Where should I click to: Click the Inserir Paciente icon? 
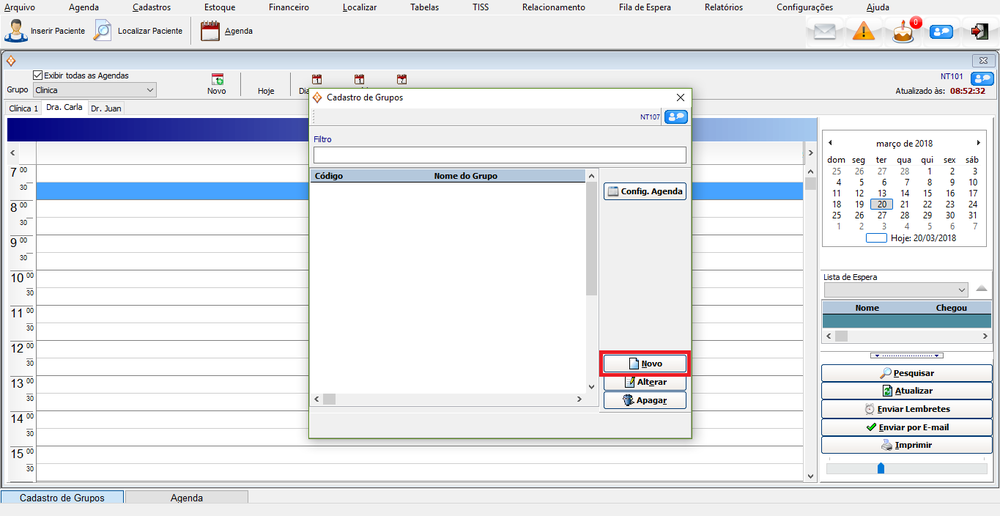click(x=16, y=30)
